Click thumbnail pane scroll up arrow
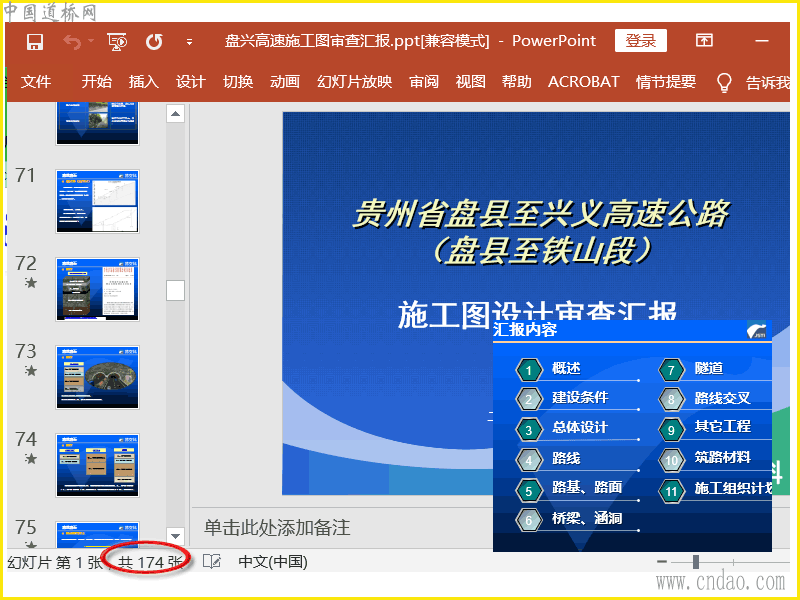 pyautogui.click(x=175, y=113)
